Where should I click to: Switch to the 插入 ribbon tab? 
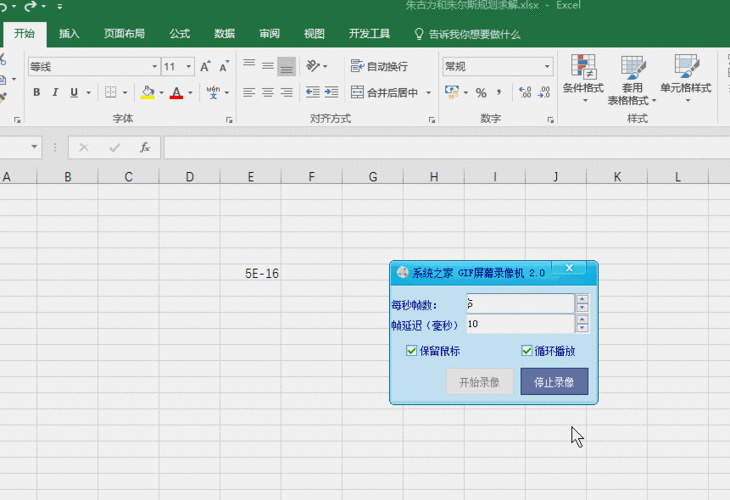69,34
